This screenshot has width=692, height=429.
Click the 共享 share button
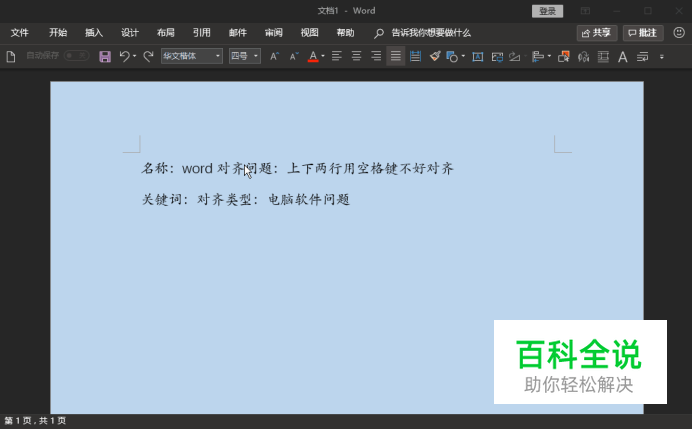pos(596,33)
